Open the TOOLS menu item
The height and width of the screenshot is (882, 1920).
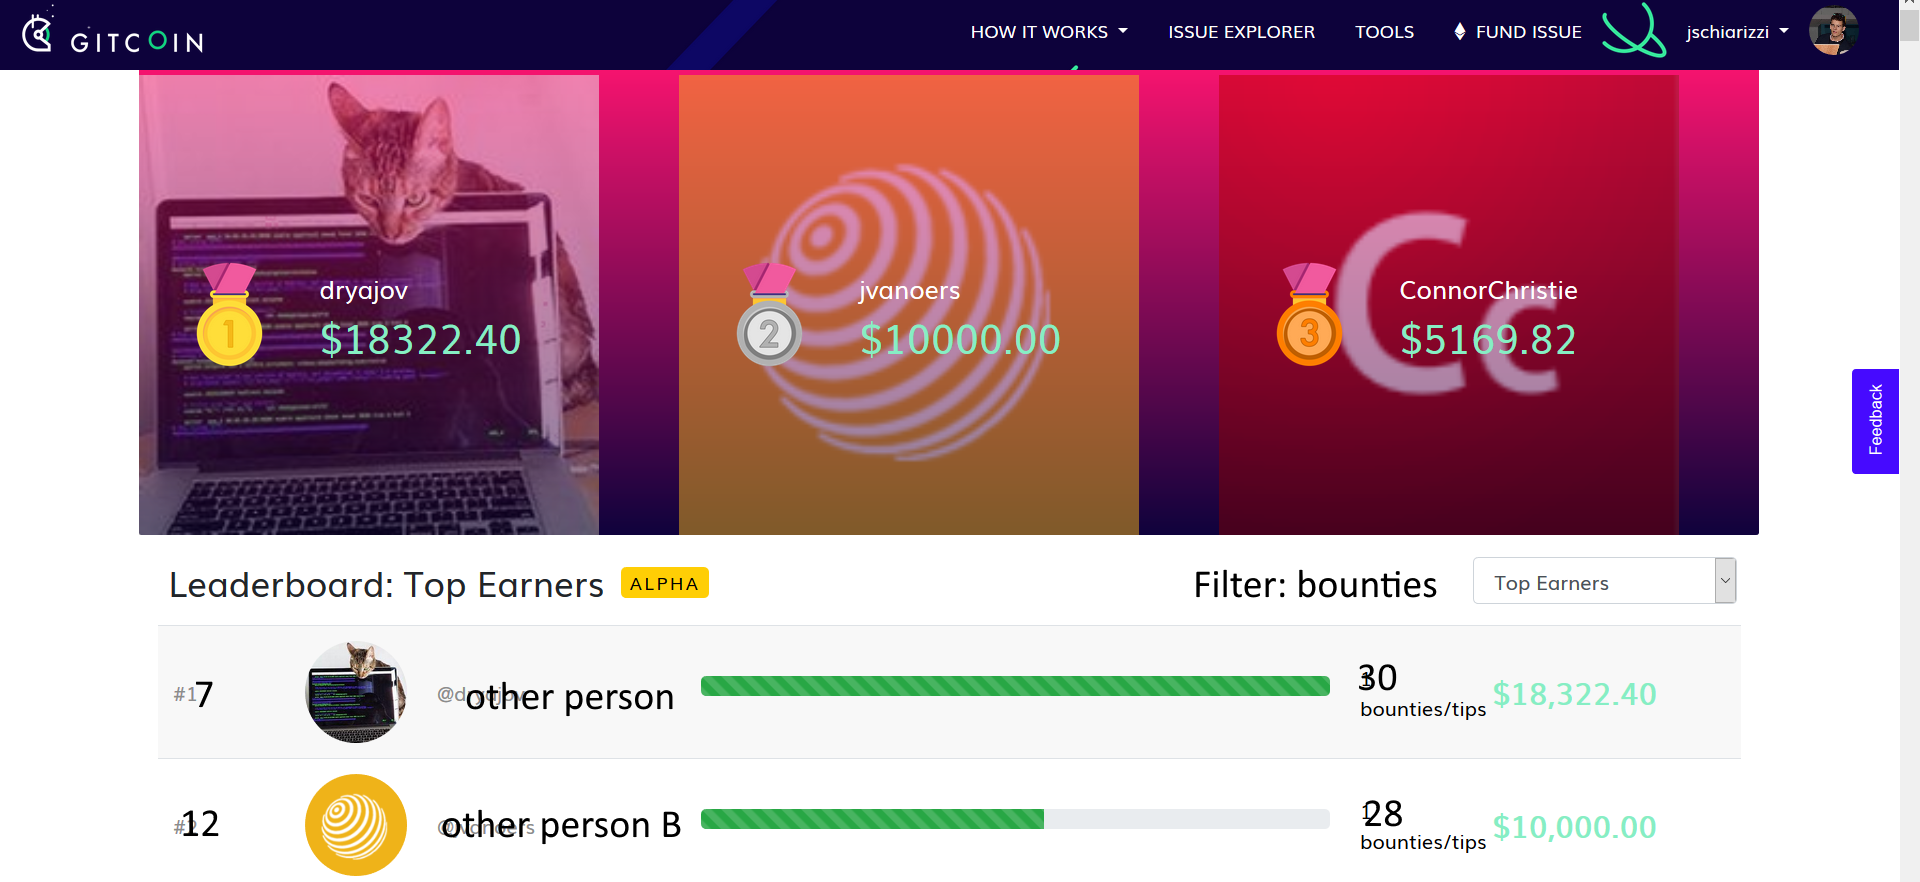coord(1384,31)
